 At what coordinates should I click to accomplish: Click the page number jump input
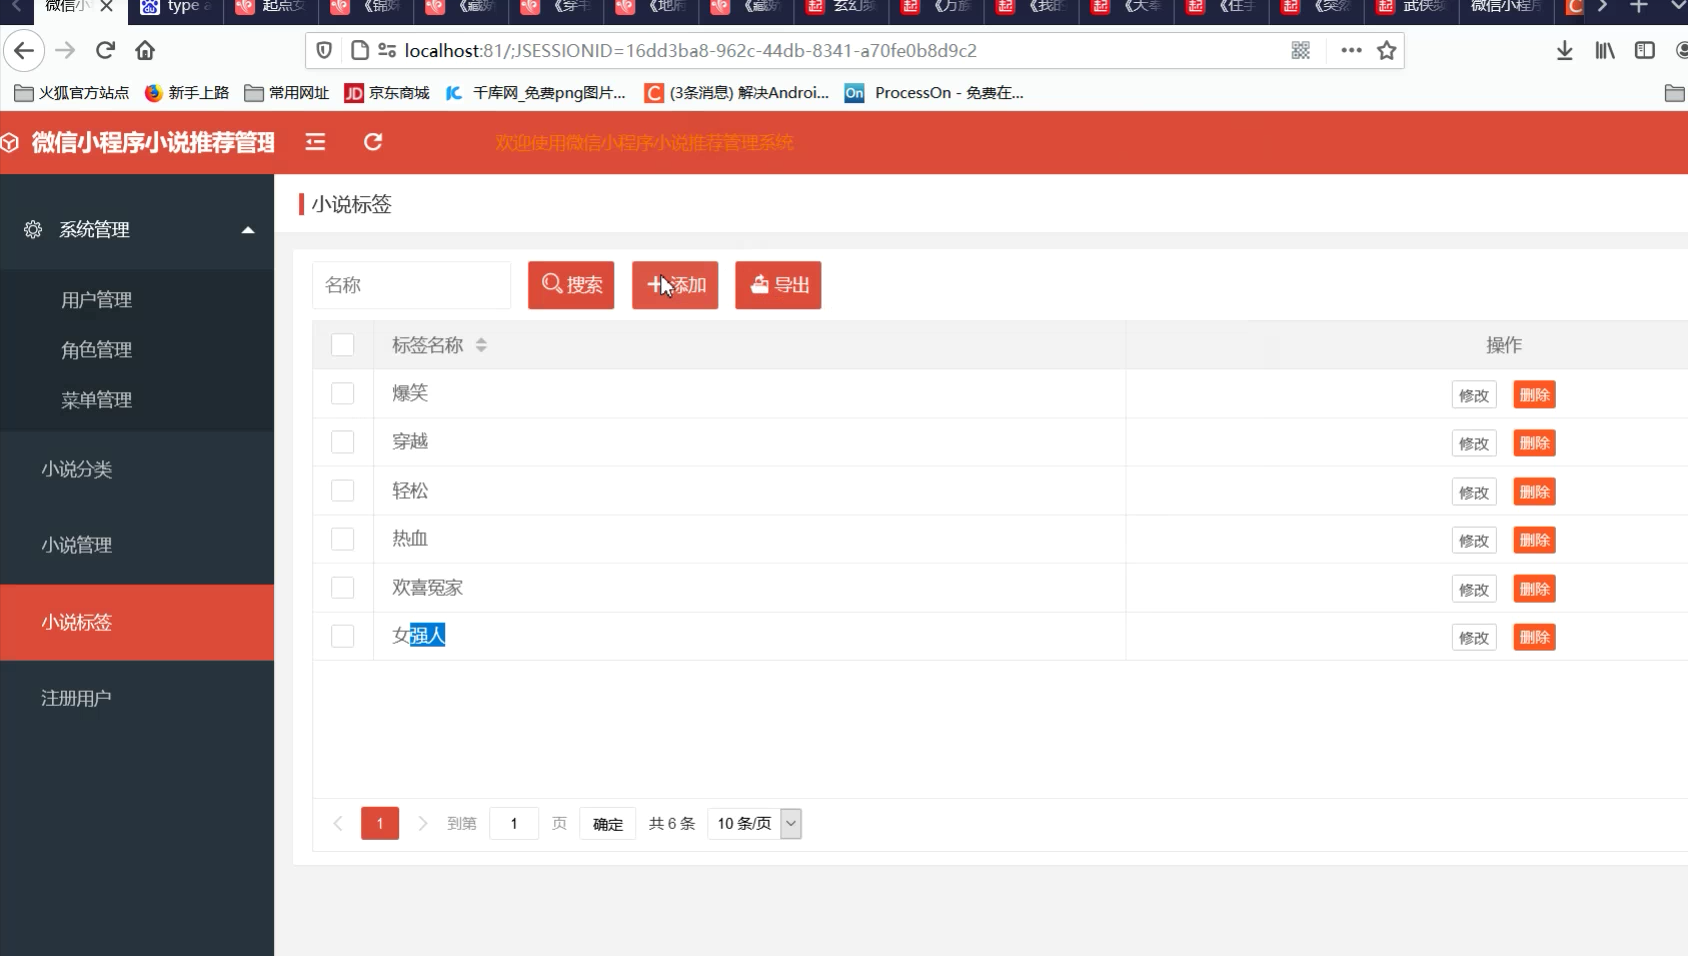[514, 823]
